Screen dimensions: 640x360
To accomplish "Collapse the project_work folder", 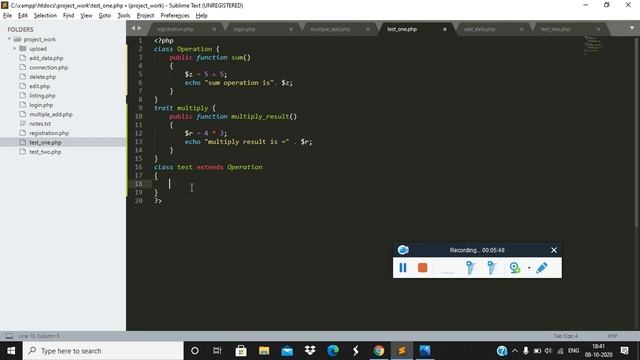I will click(9, 39).
